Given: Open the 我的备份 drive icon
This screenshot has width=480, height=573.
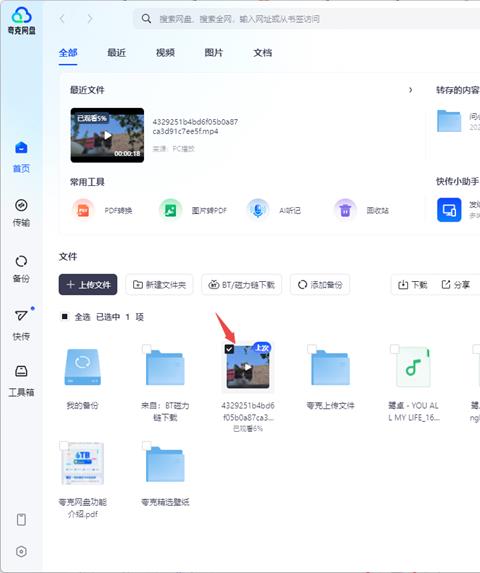Looking at the screenshot, I should click(x=83, y=367).
